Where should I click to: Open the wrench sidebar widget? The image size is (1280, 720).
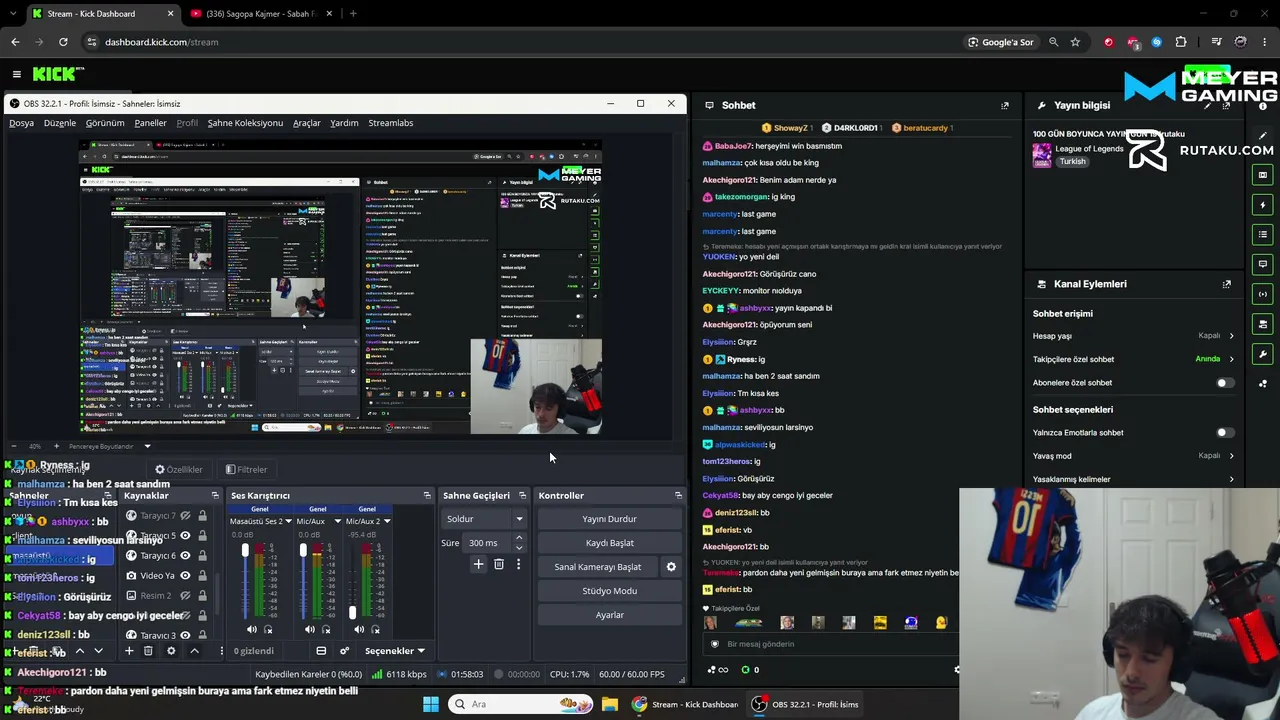pyautogui.click(x=1263, y=354)
